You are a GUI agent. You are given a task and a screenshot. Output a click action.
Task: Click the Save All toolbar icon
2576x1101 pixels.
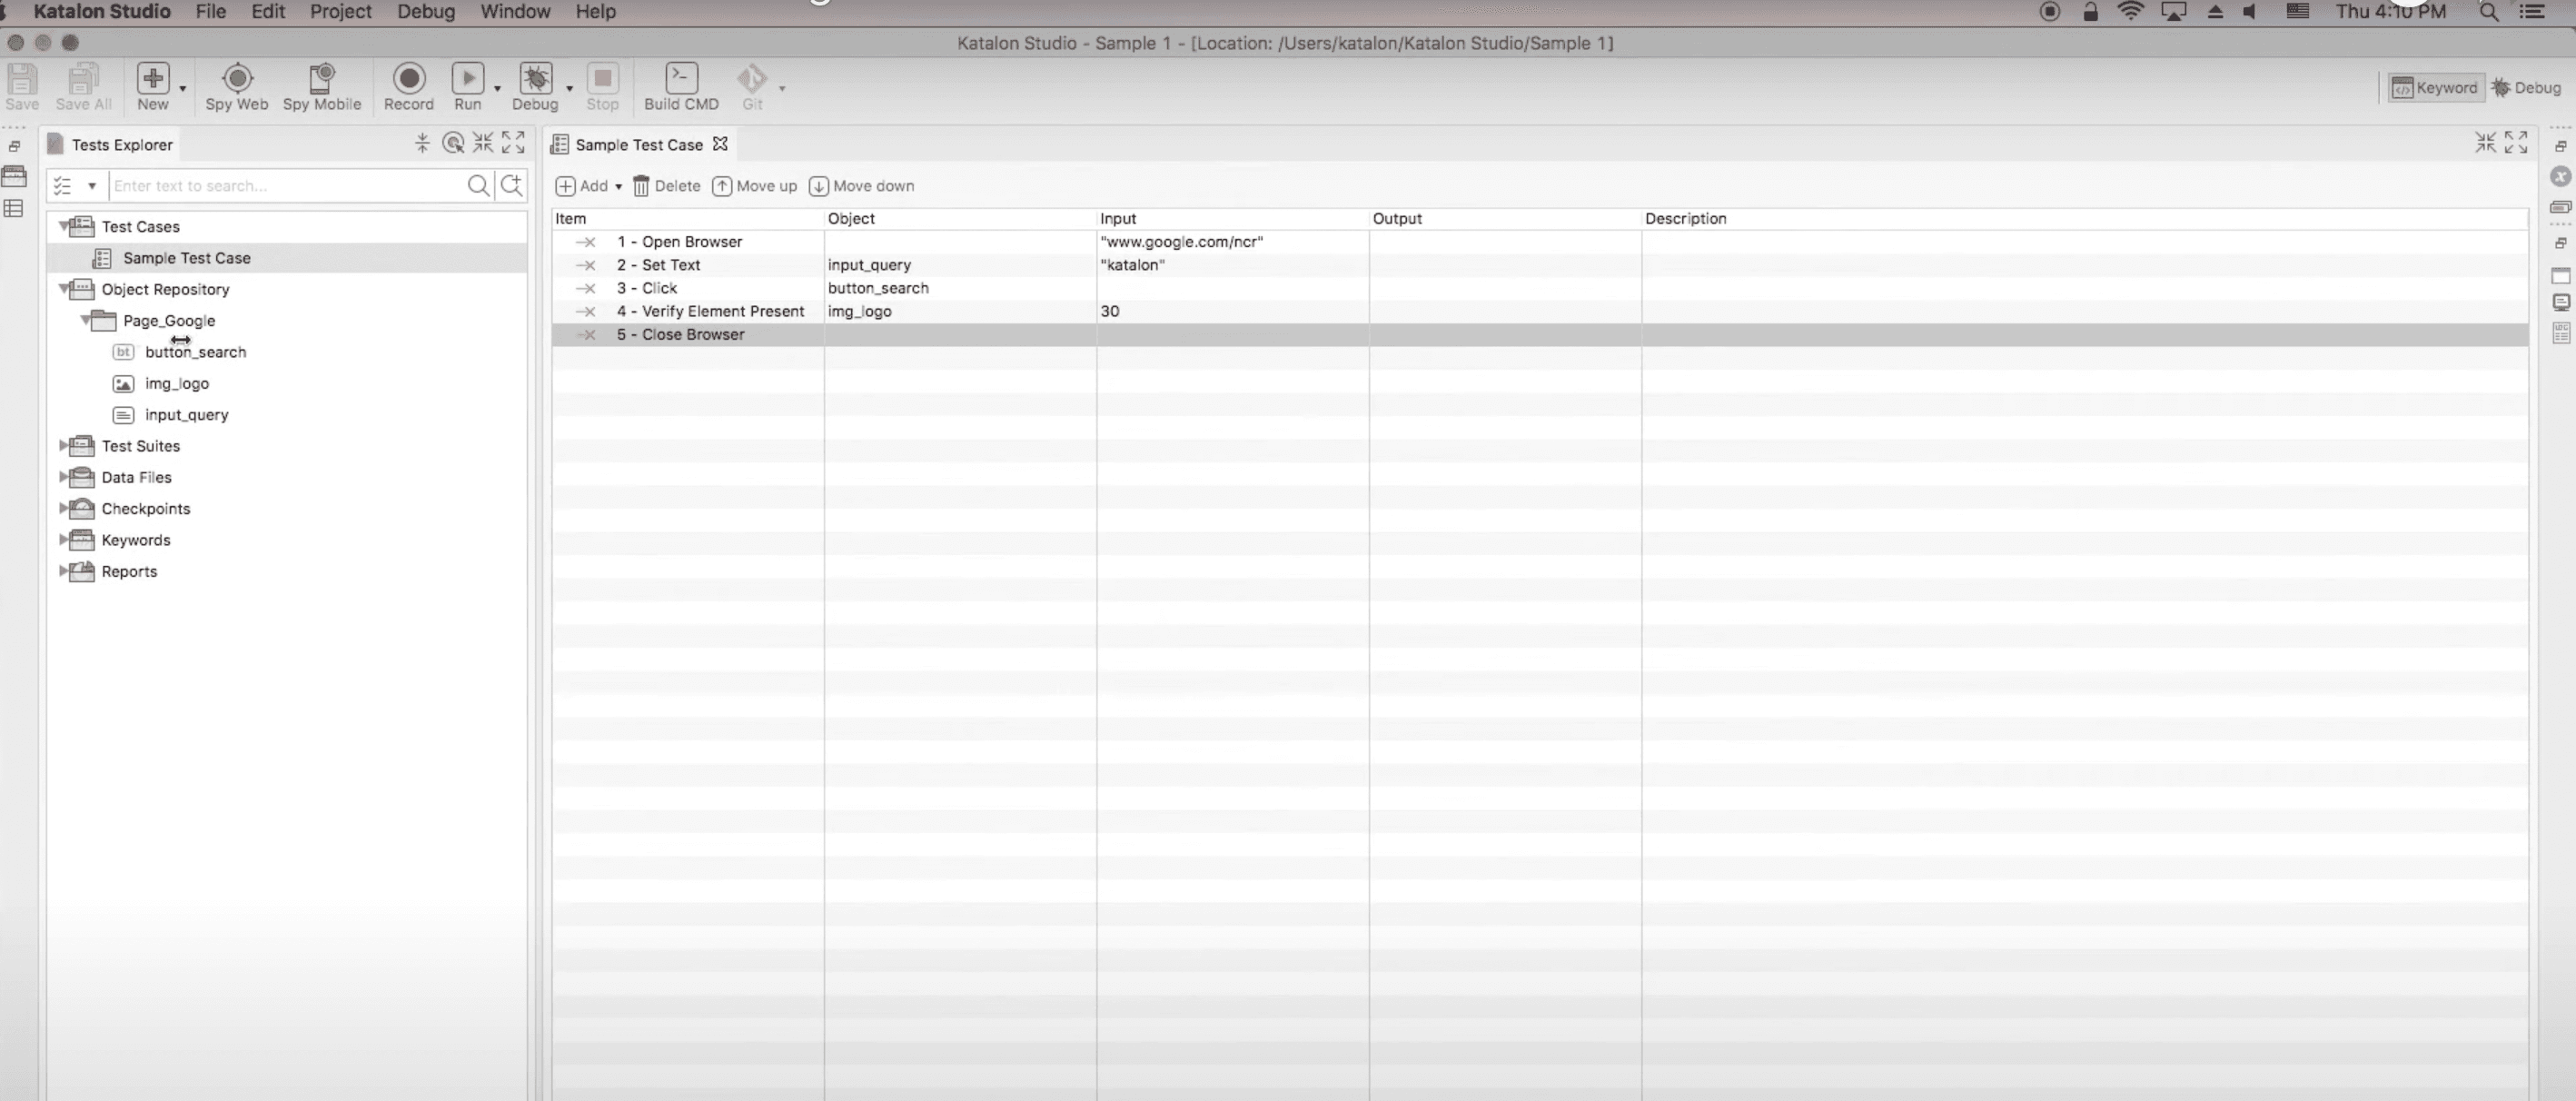(x=83, y=86)
